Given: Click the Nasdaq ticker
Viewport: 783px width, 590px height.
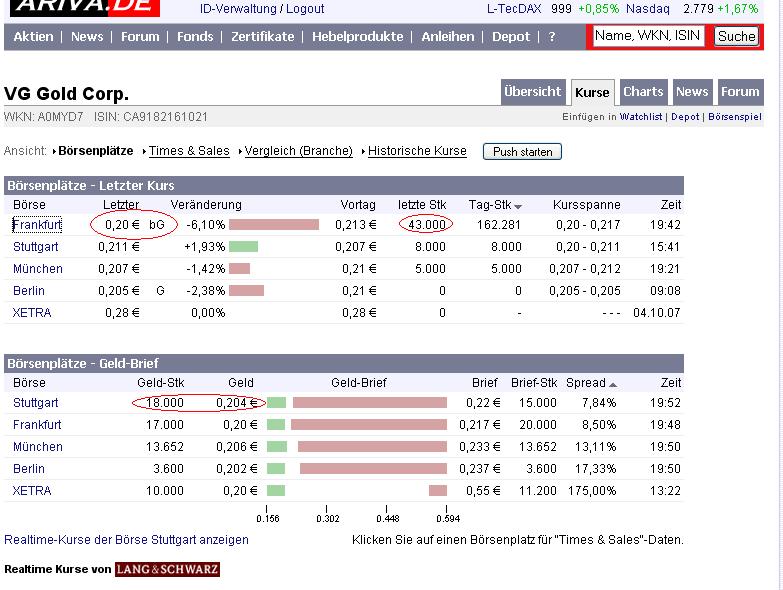Looking at the screenshot, I should click(x=692, y=8).
